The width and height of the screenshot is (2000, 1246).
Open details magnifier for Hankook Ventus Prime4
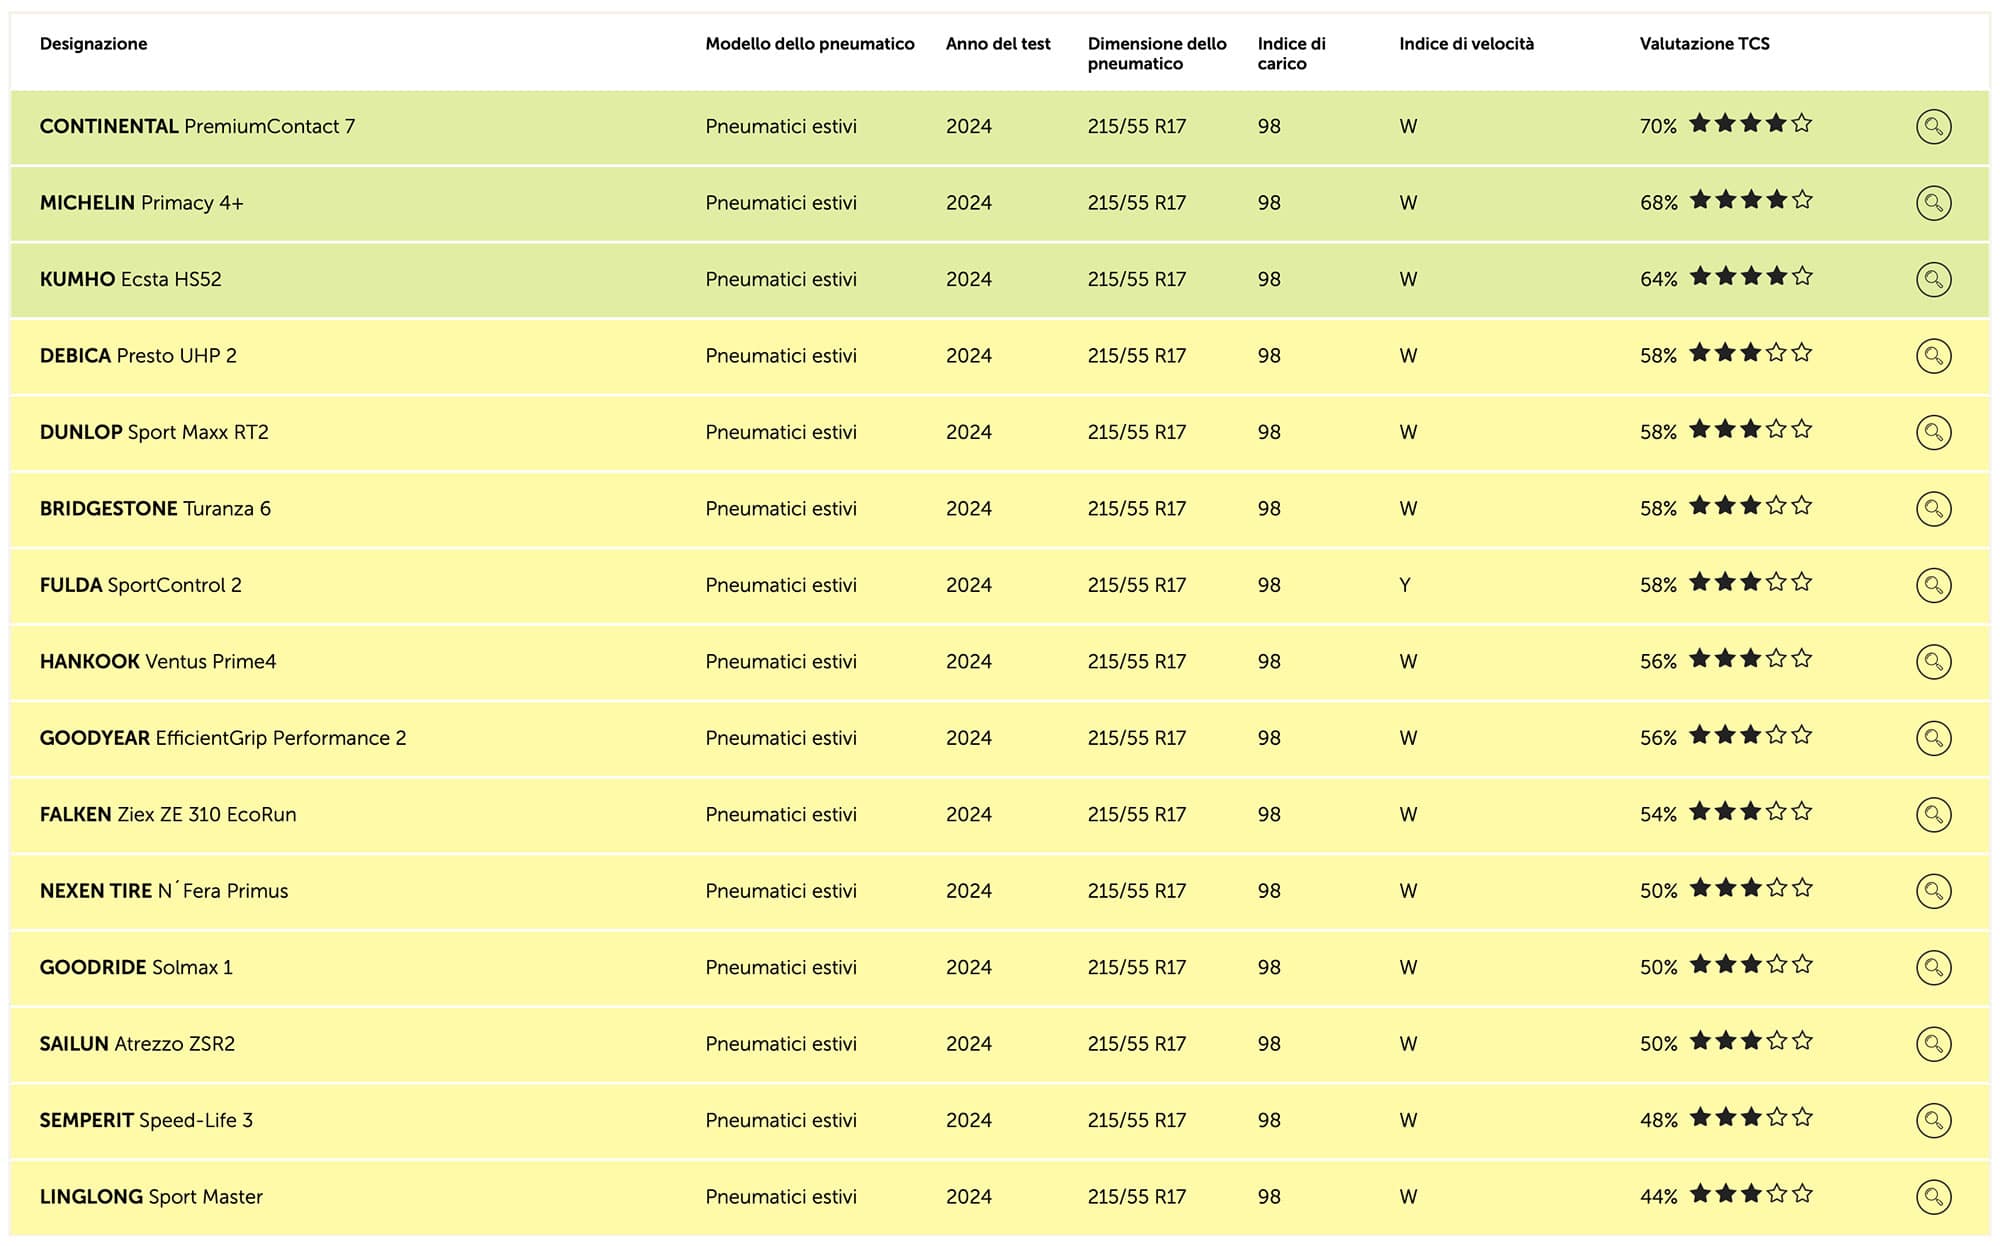tap(1933, 662)
